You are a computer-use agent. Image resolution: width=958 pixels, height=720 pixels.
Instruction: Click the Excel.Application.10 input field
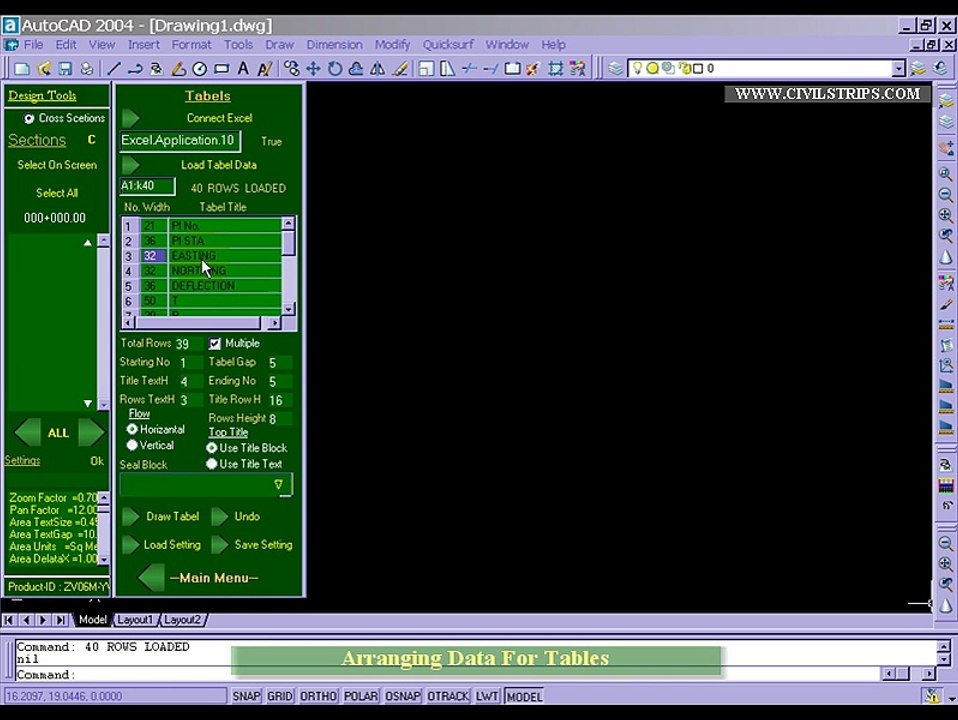pyautogui.click(x=180, y=141)
